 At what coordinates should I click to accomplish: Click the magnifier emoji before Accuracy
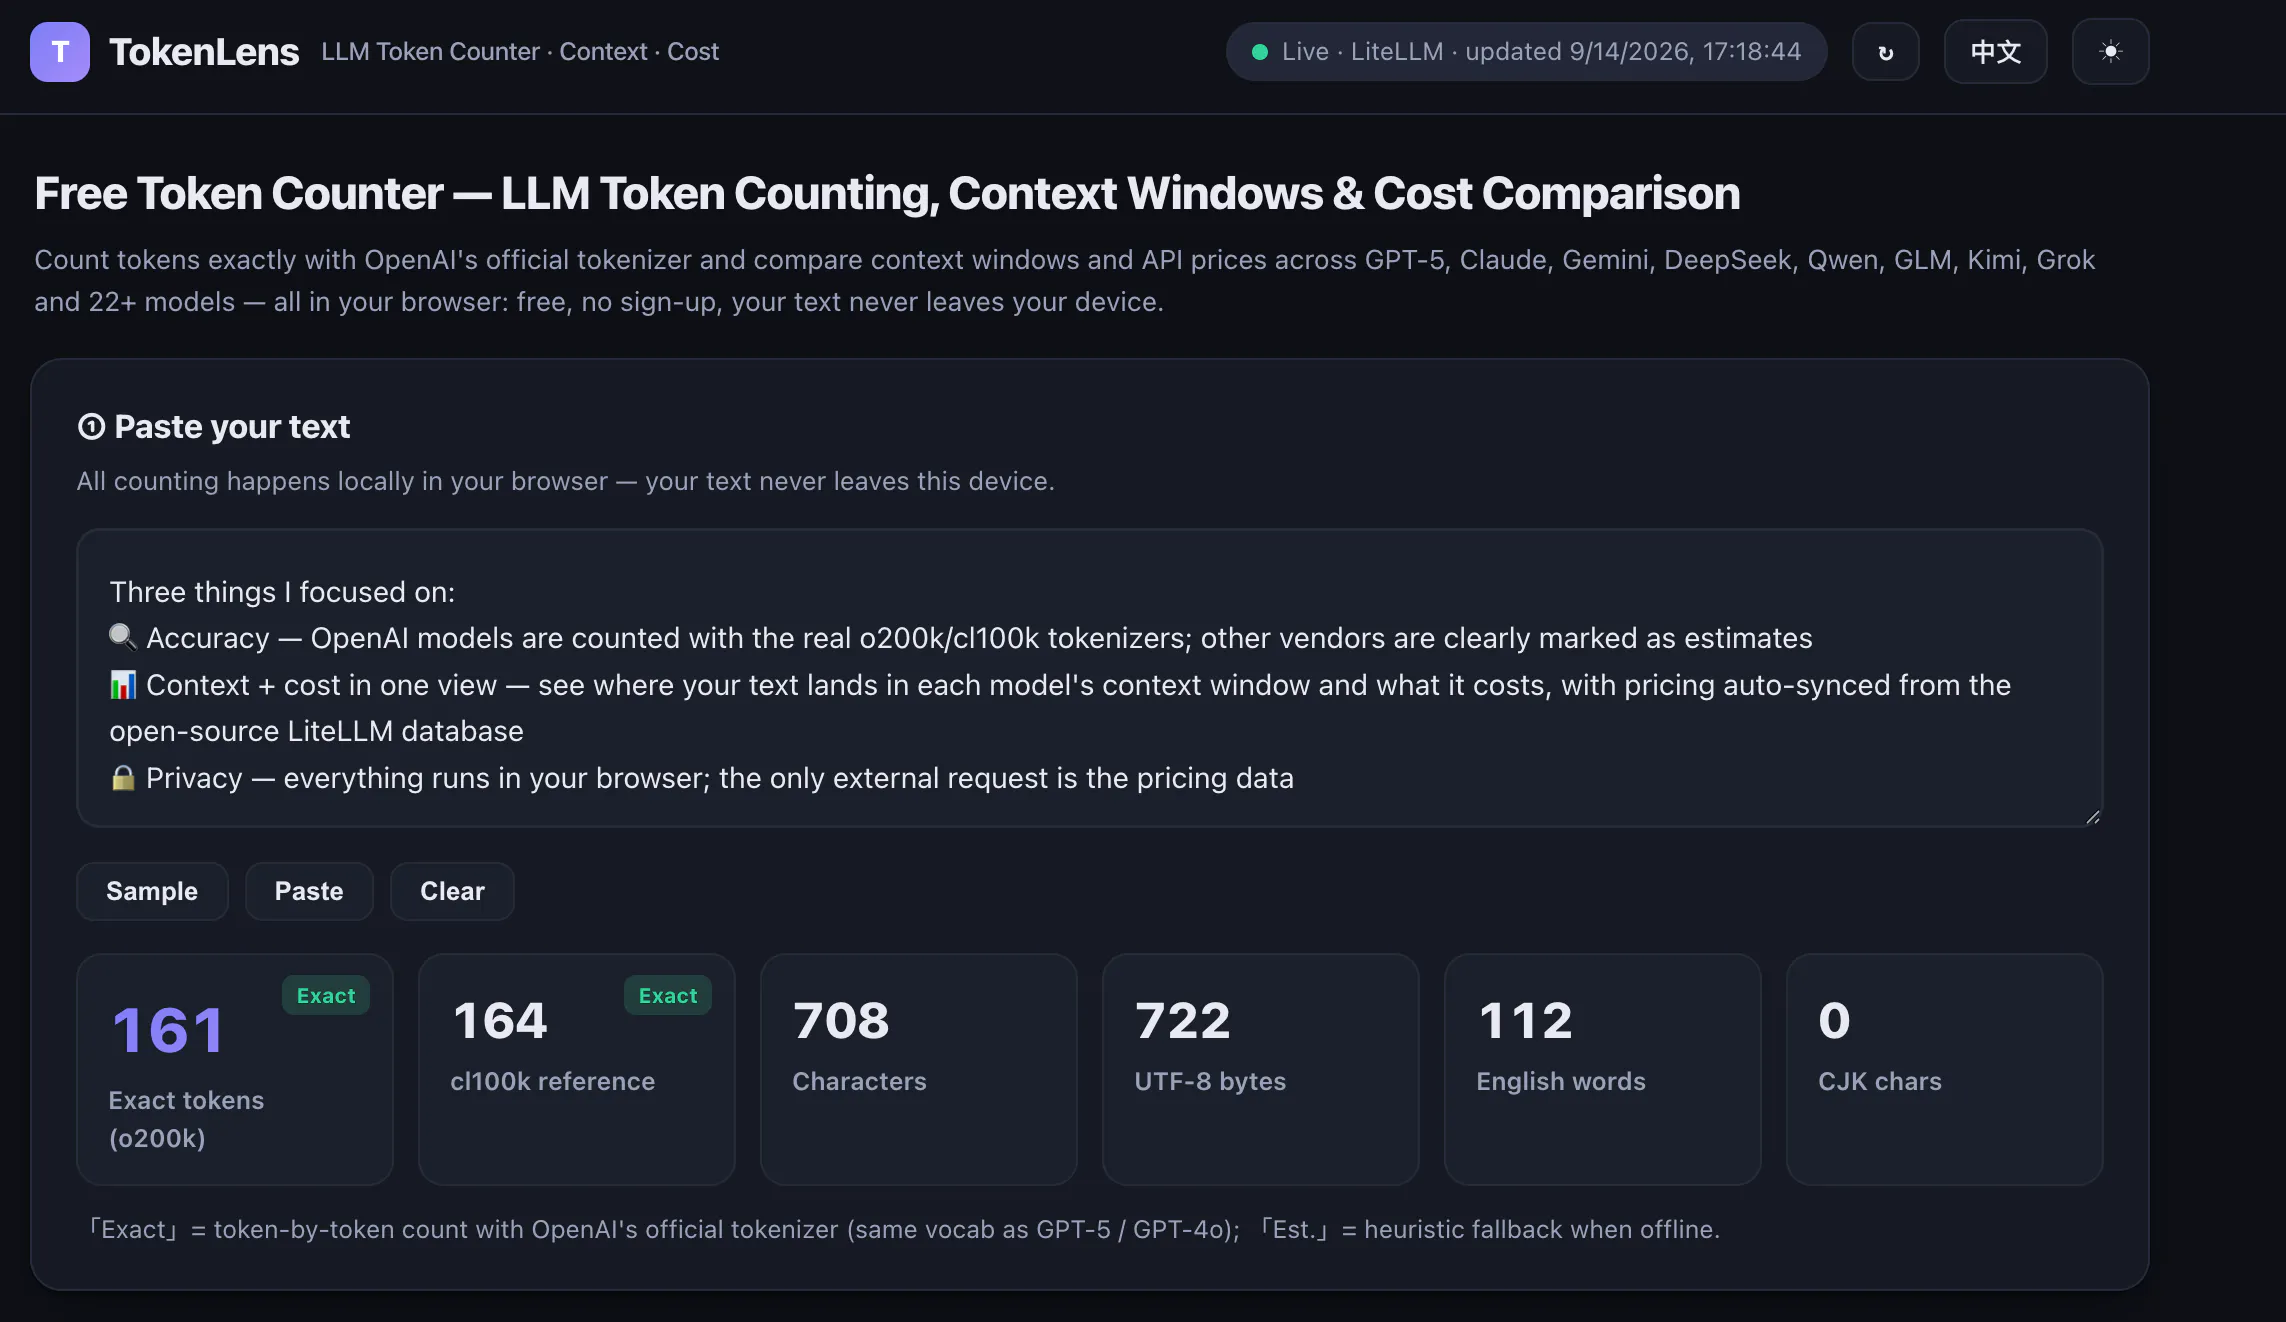click(123, 637)
